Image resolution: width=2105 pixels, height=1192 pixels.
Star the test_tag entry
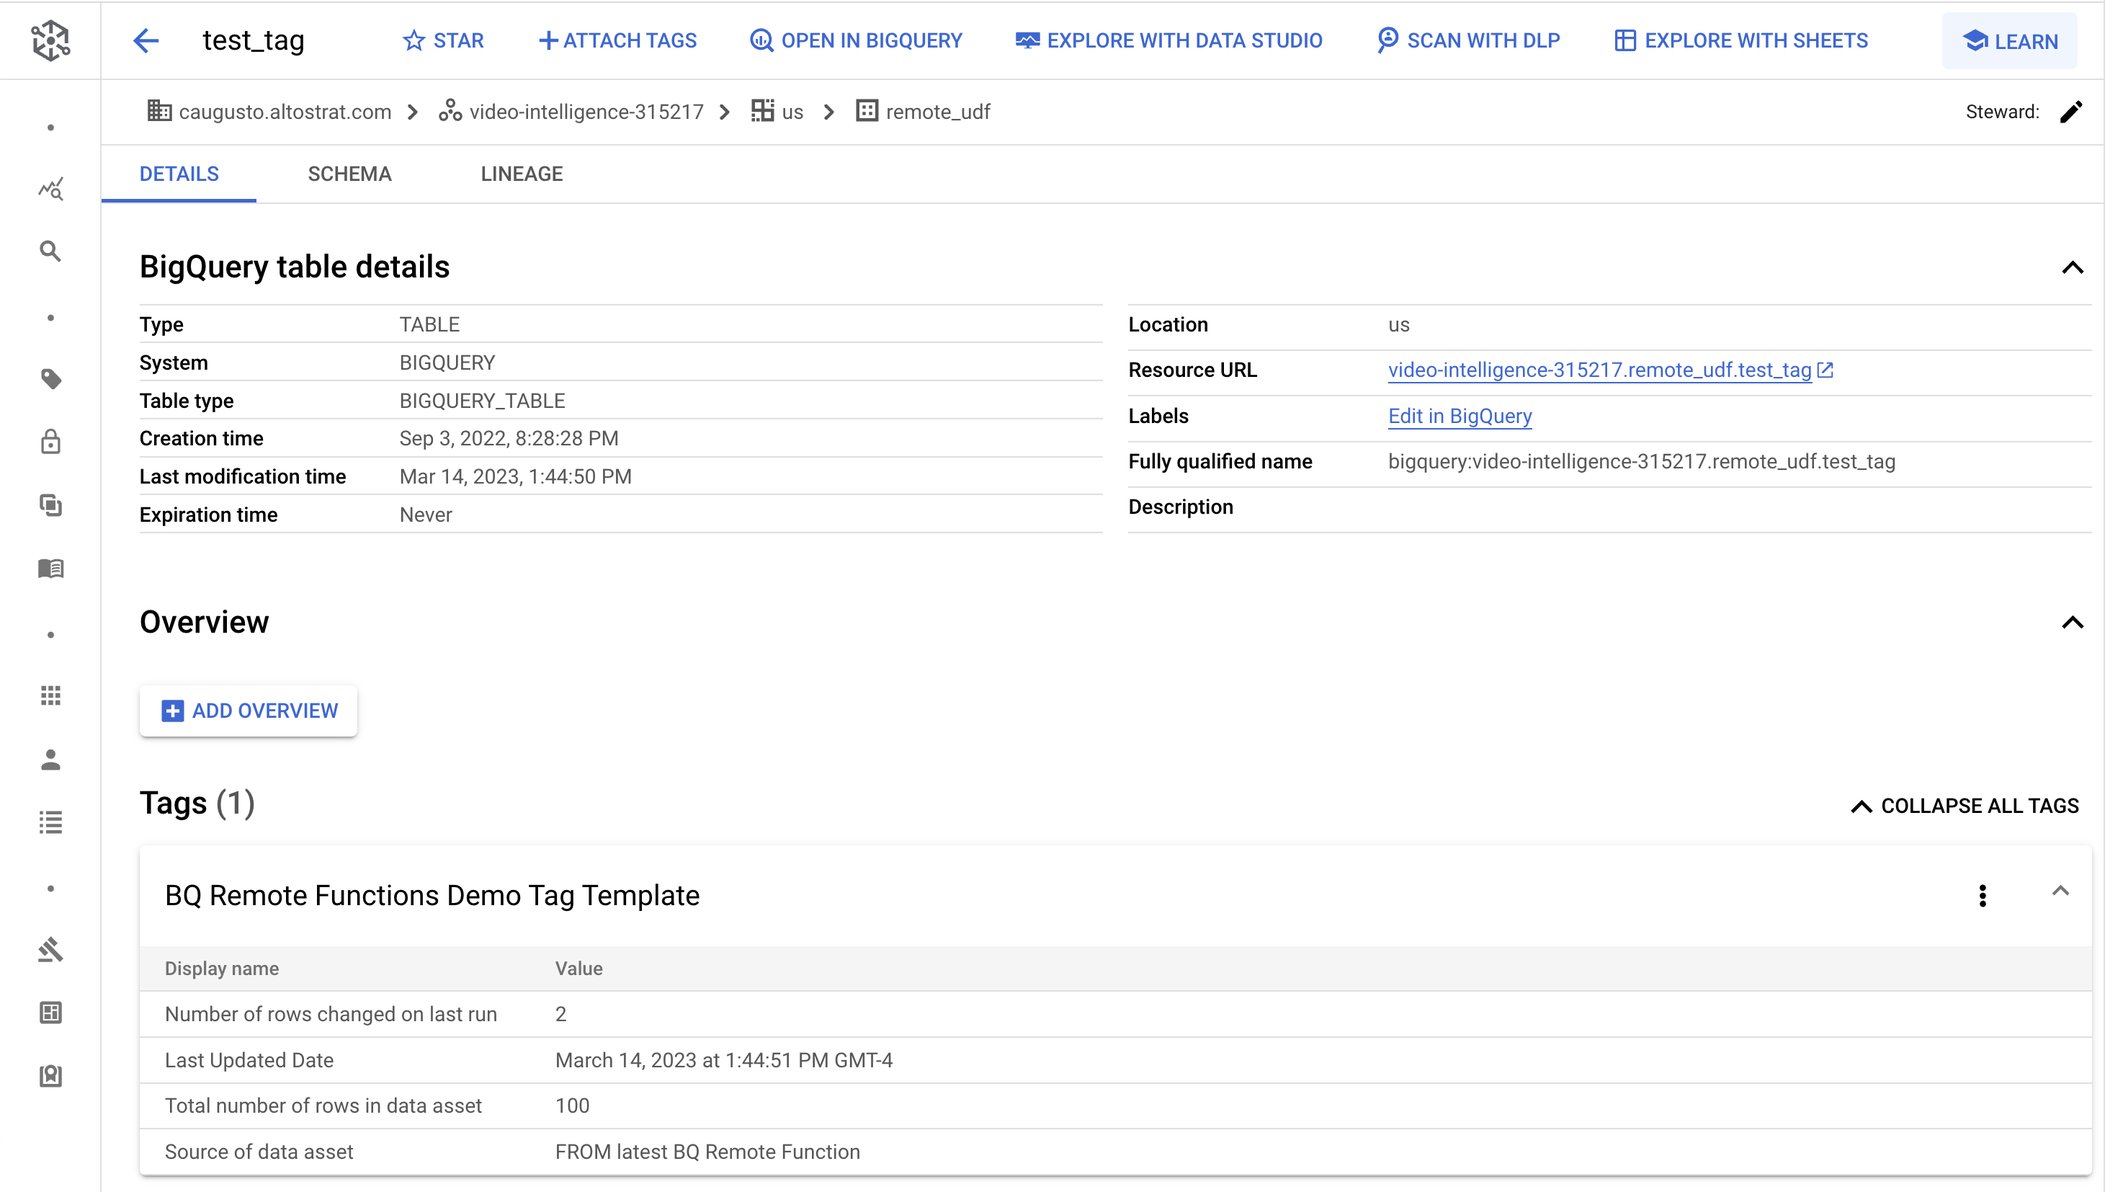coord(443,40)
